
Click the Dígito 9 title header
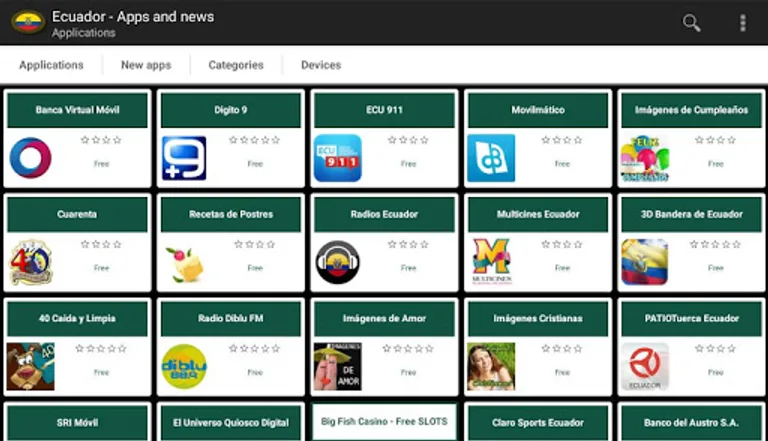(231, 110)
